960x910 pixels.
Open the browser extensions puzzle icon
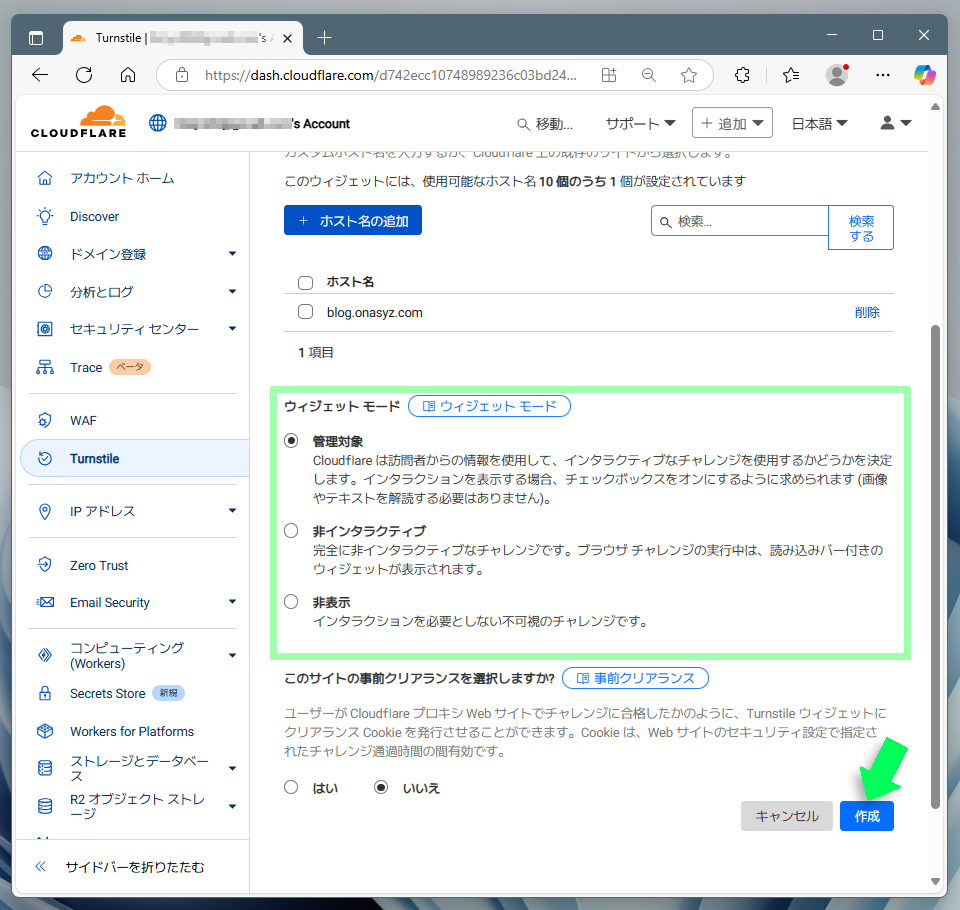742,75
